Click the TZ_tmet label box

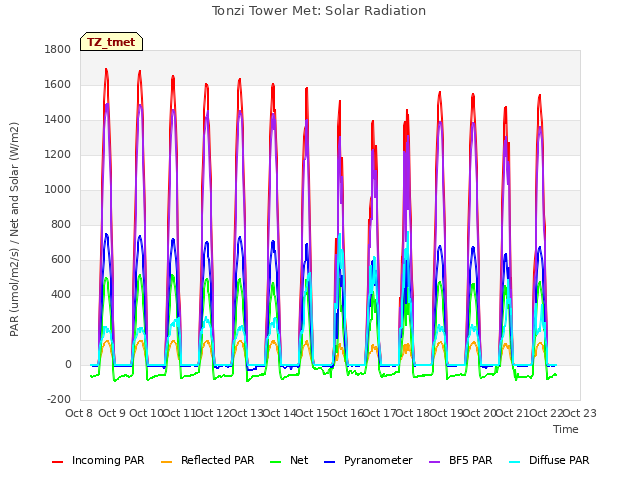[x=111, y=42]
